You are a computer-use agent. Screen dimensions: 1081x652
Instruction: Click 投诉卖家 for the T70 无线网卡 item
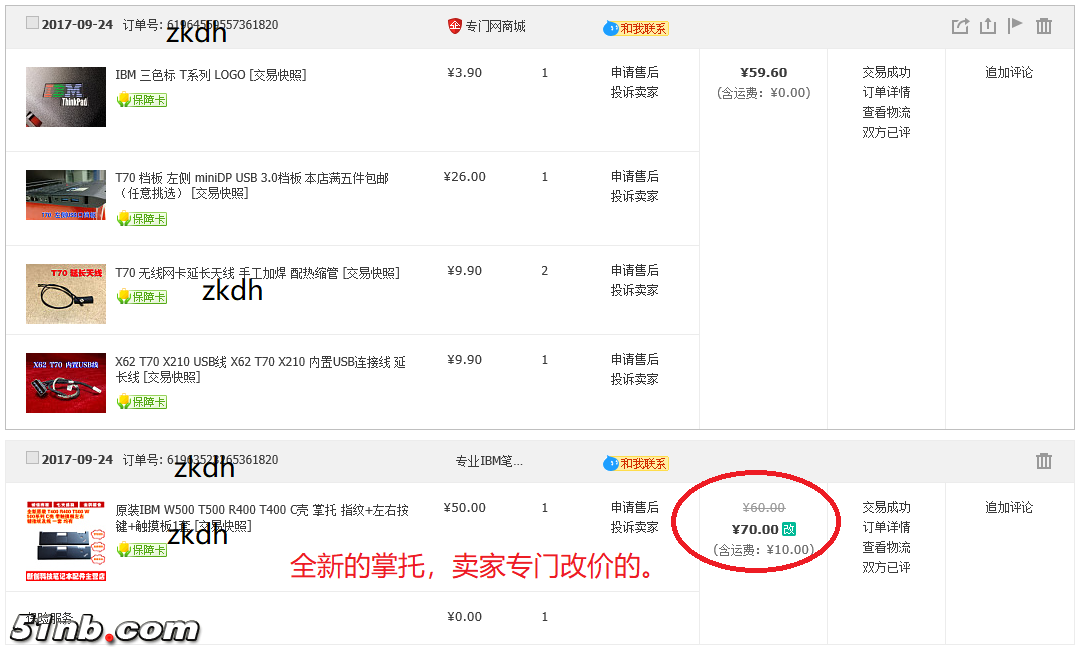pos(634,290)
